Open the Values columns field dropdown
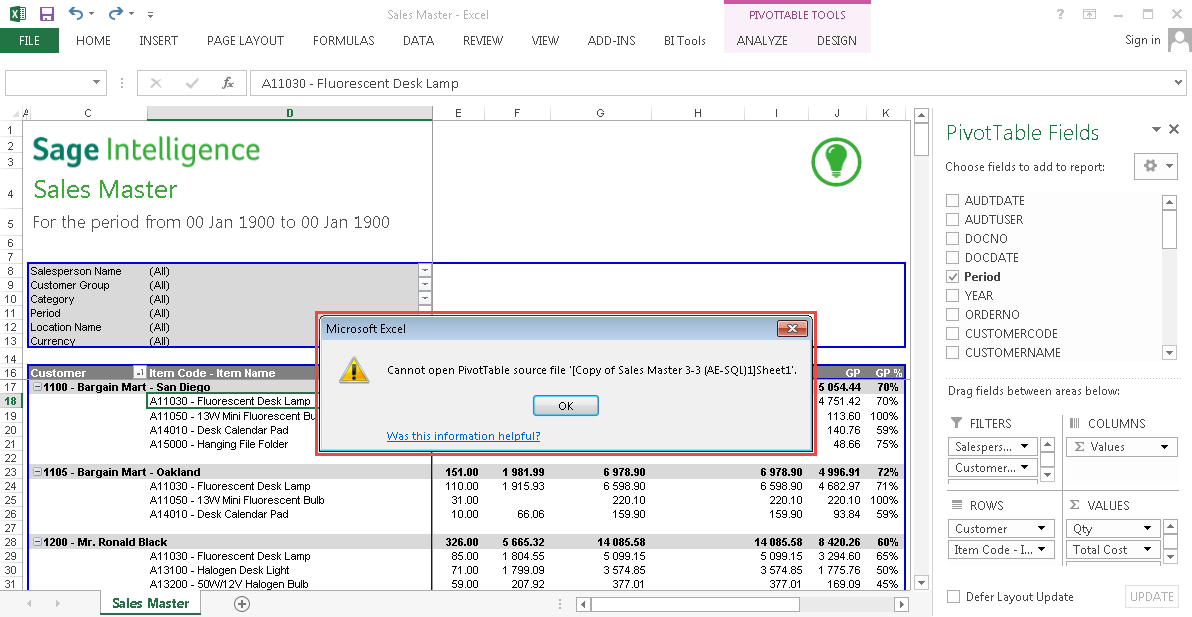Viewport: 1192px width, 617px height. [x=1164, y=447]
